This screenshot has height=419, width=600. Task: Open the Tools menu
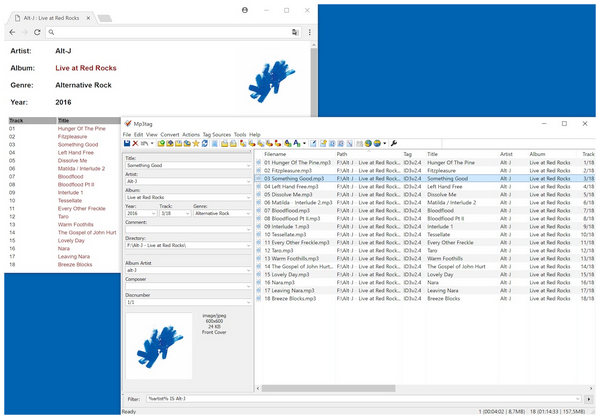click(x=240, y=135)
